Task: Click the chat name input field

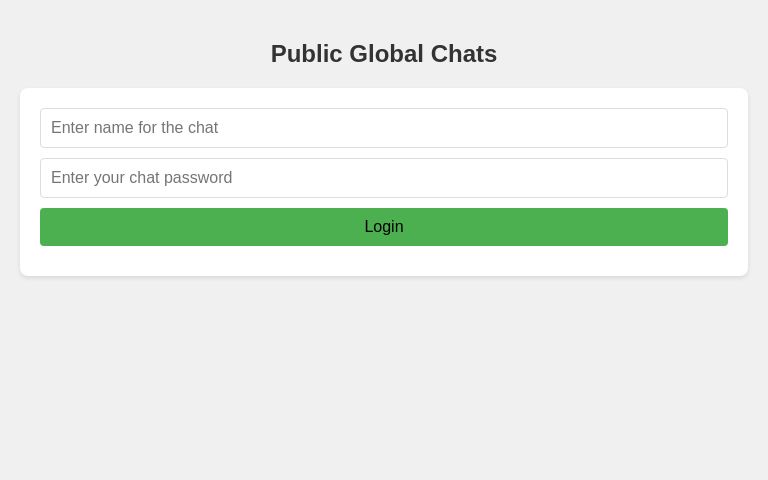Action: tap(384, 128)
